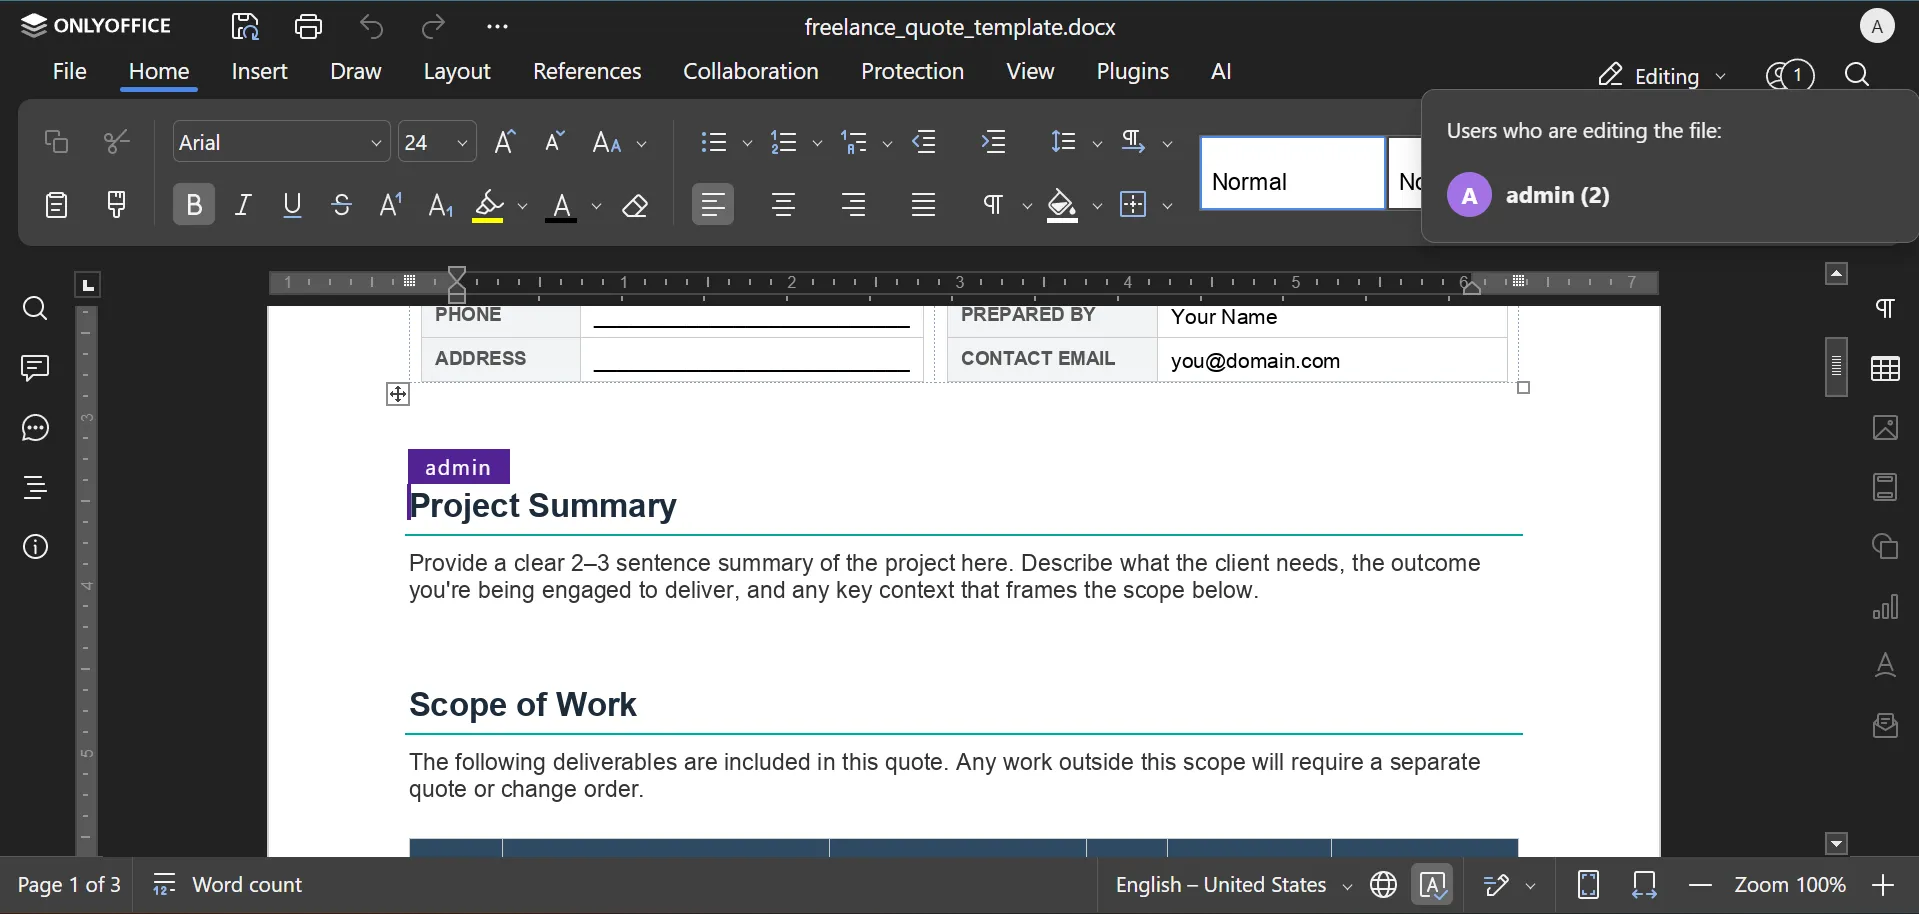Copy selection using the copy icon

[56, 142]
